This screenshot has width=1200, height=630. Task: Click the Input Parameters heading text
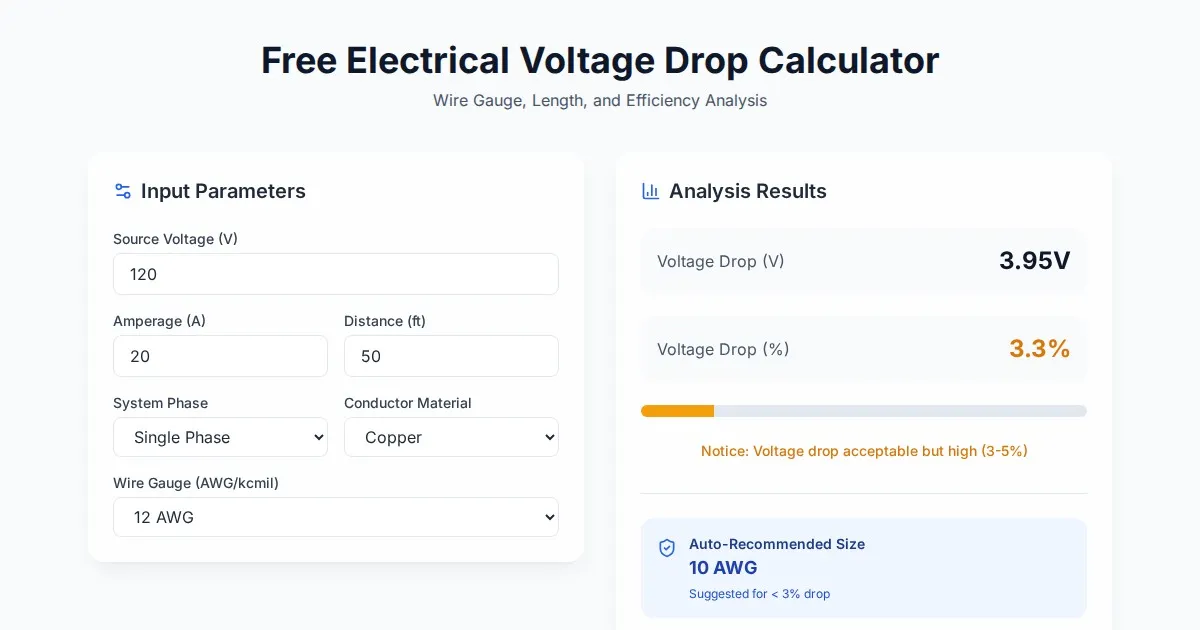click(223, 191)
